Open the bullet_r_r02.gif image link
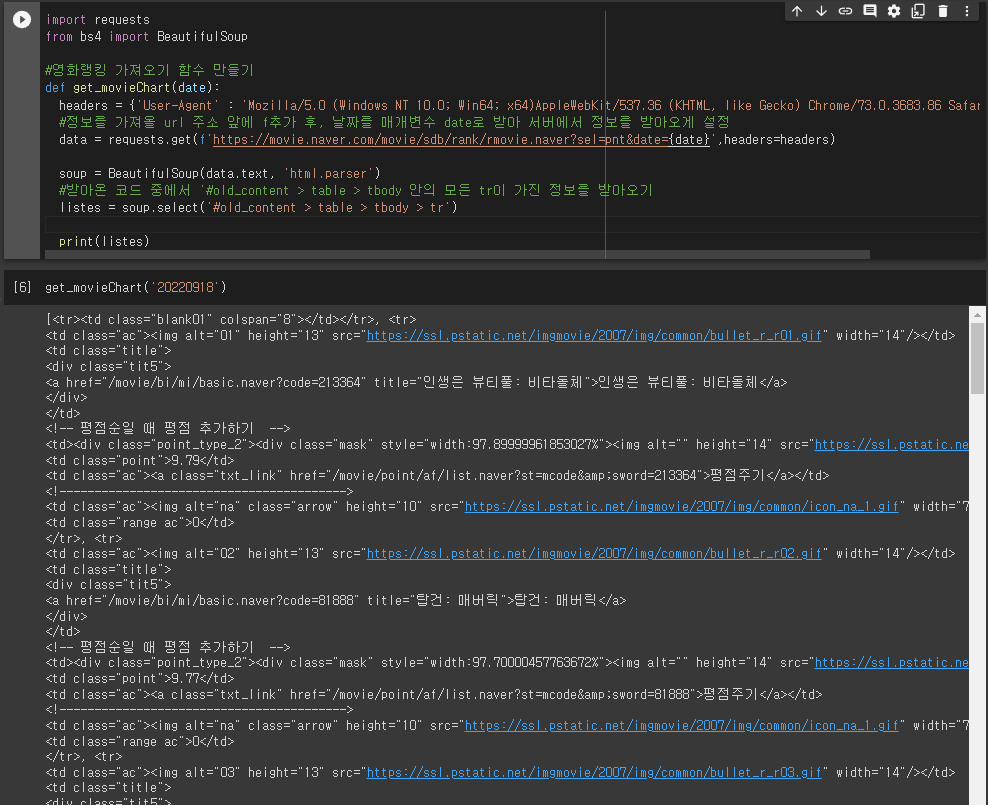 [594, 554]
